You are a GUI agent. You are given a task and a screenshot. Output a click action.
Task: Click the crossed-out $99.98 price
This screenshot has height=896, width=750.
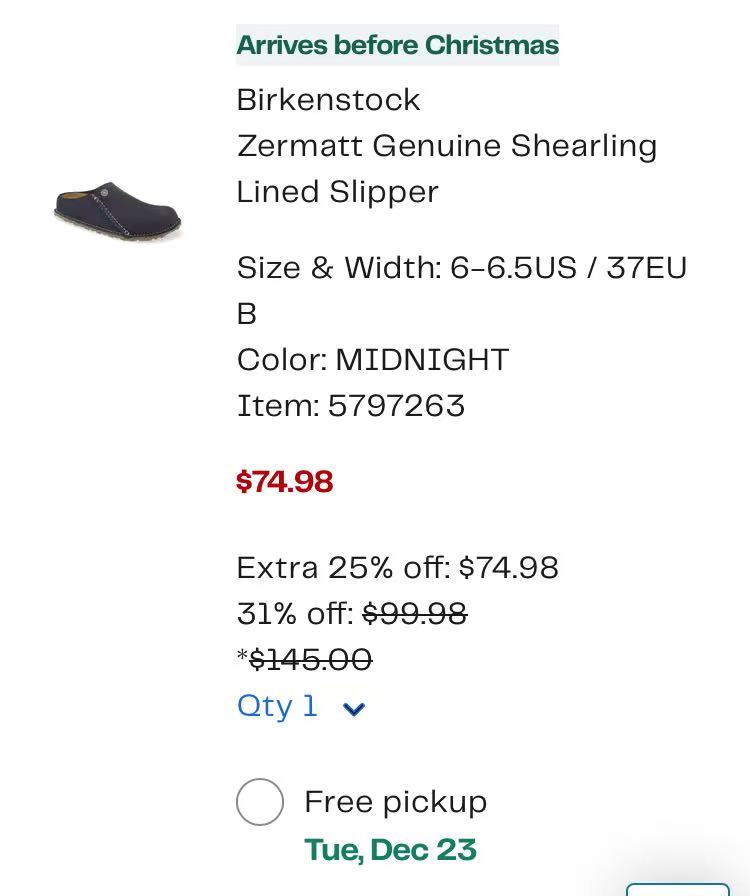[415, 614]
